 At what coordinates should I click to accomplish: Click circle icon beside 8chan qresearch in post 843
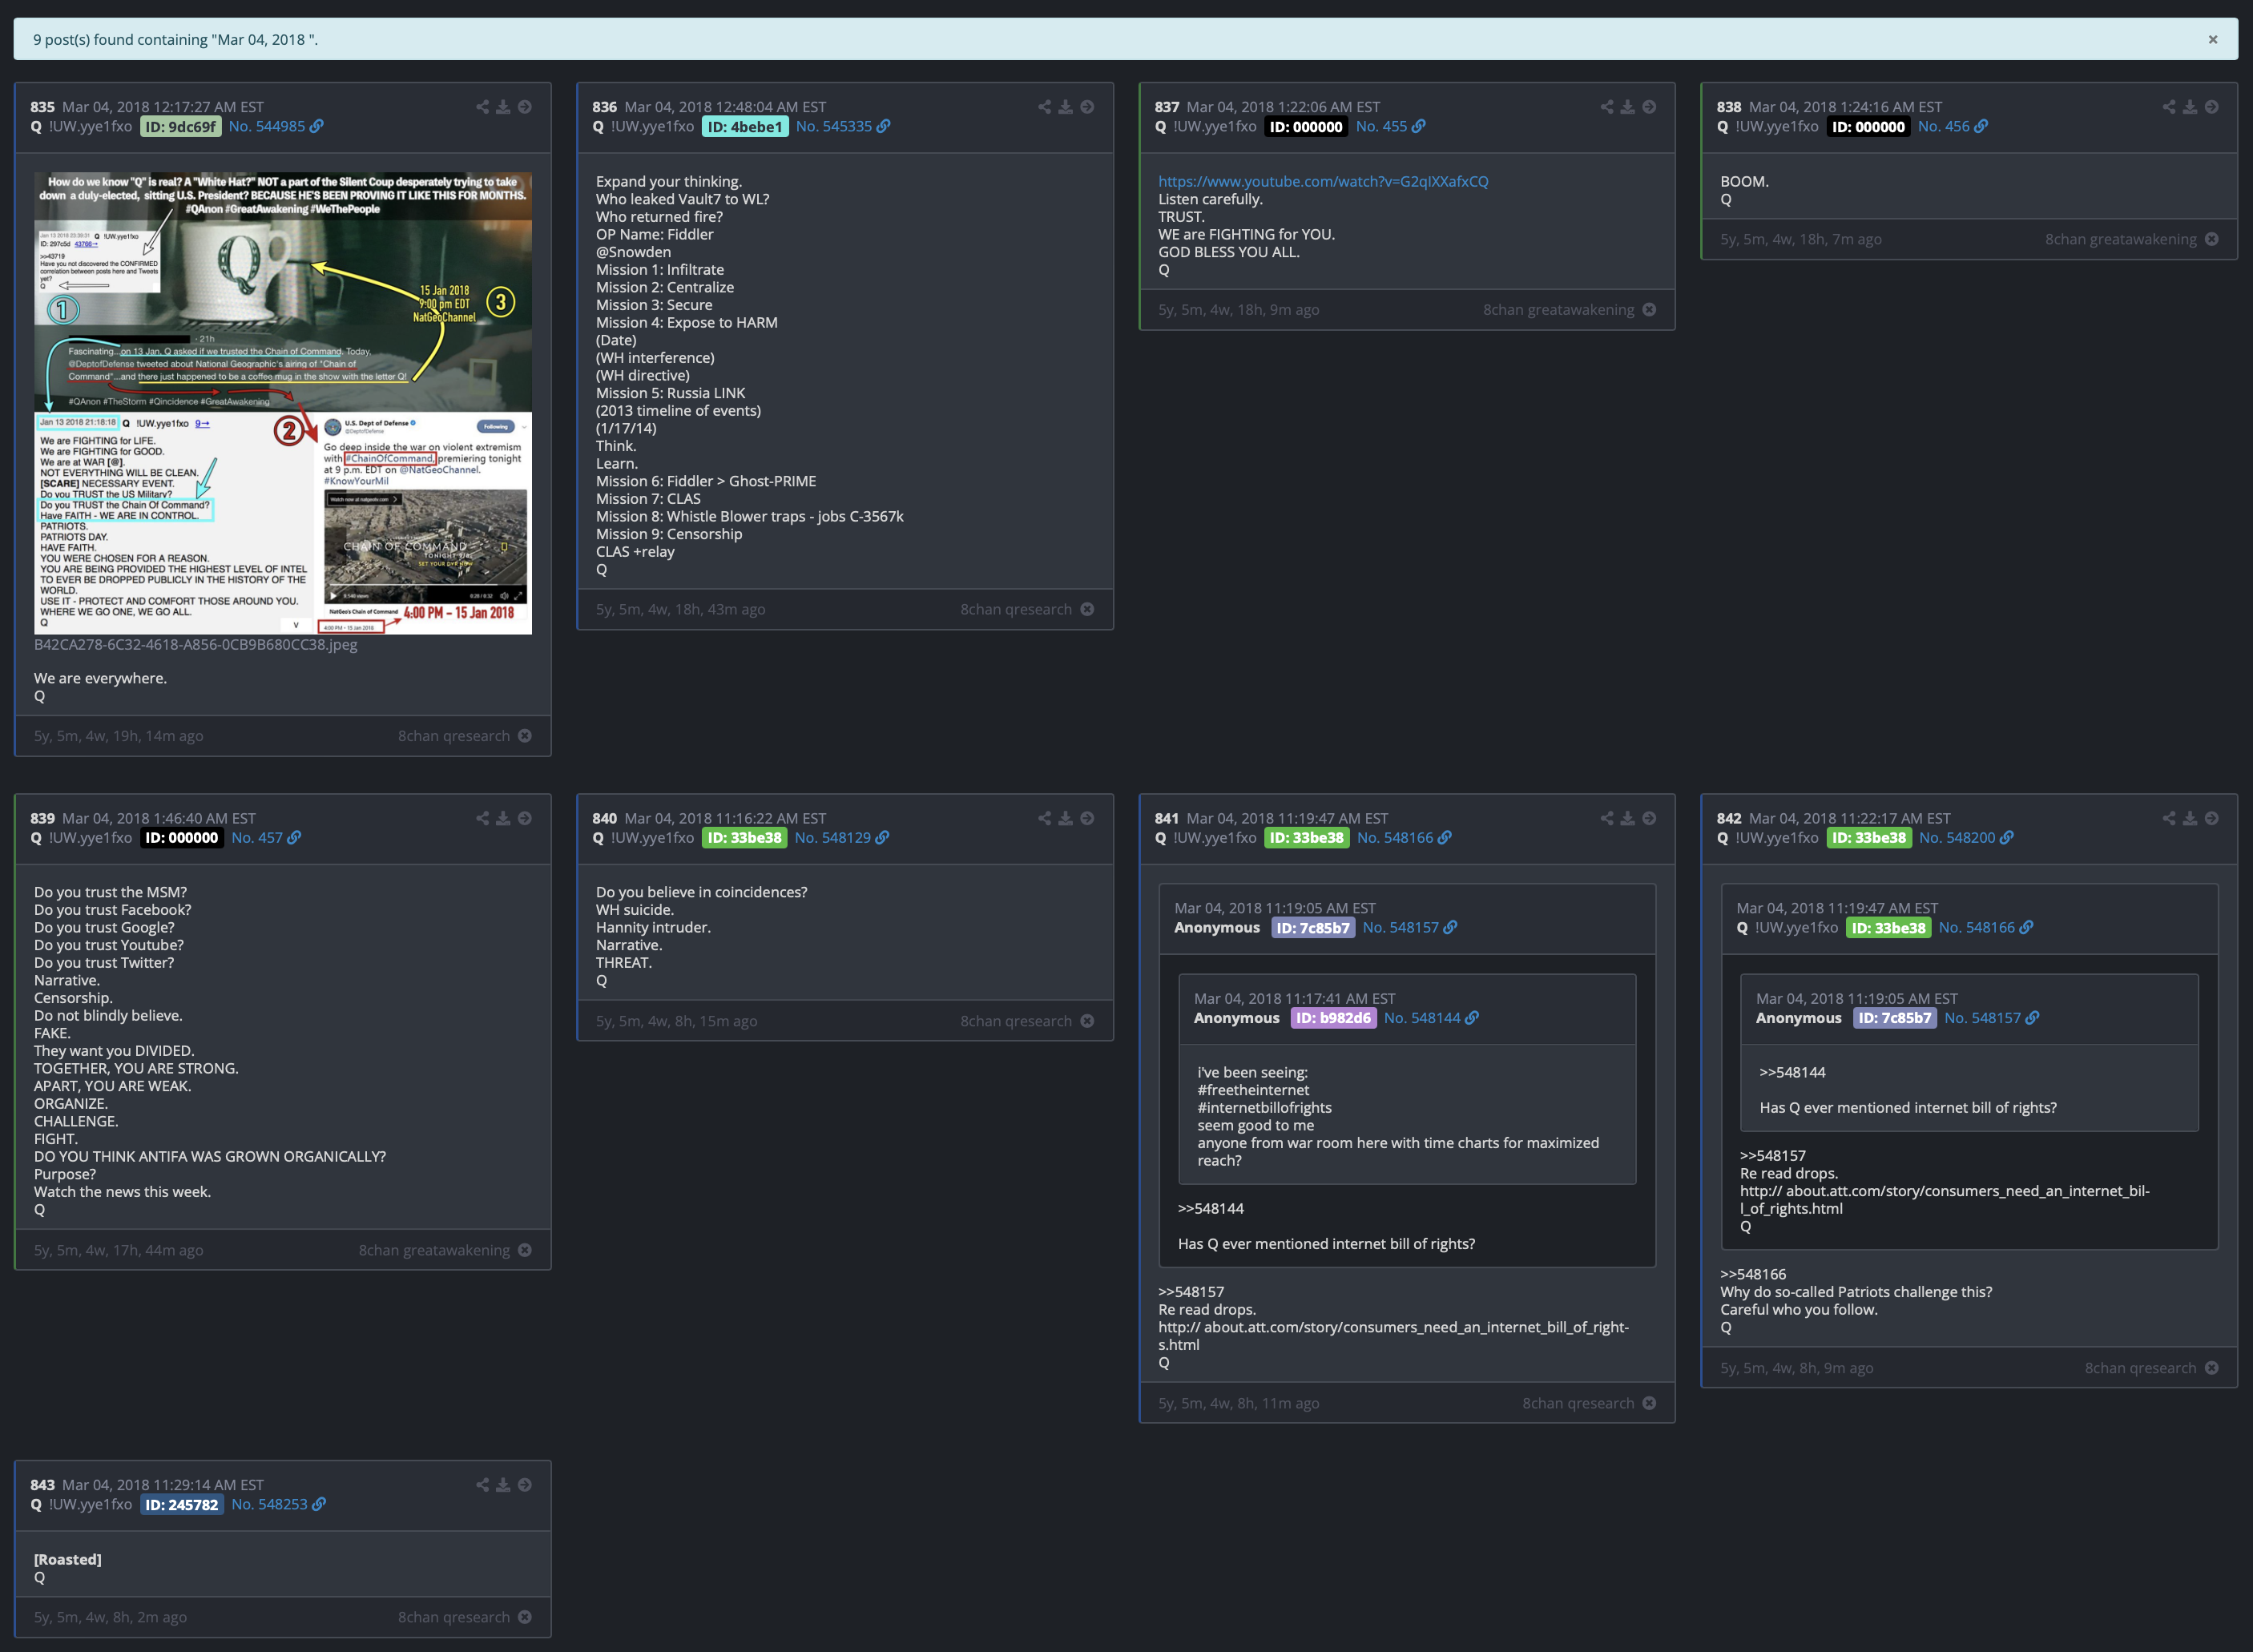525,1617
